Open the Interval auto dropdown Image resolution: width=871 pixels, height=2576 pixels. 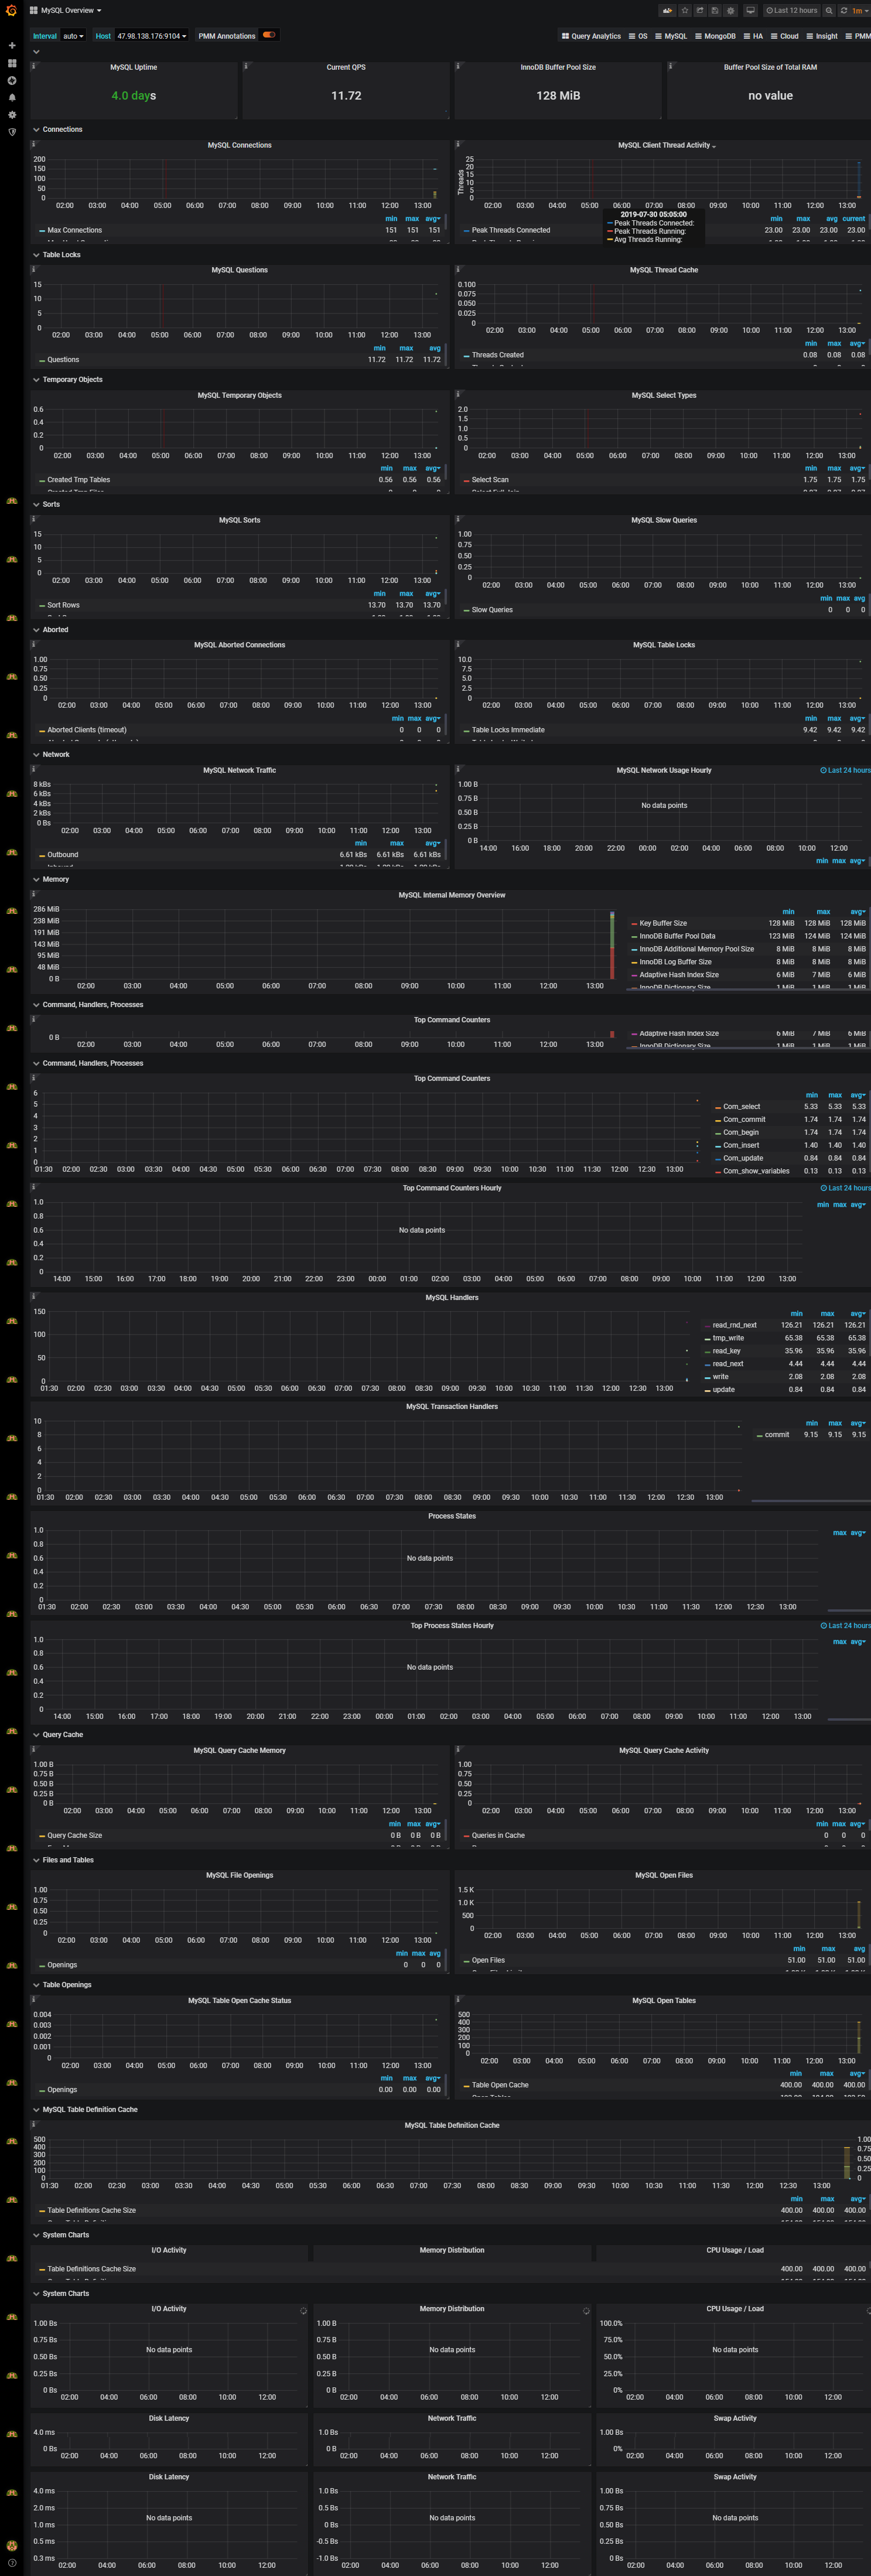73,36
